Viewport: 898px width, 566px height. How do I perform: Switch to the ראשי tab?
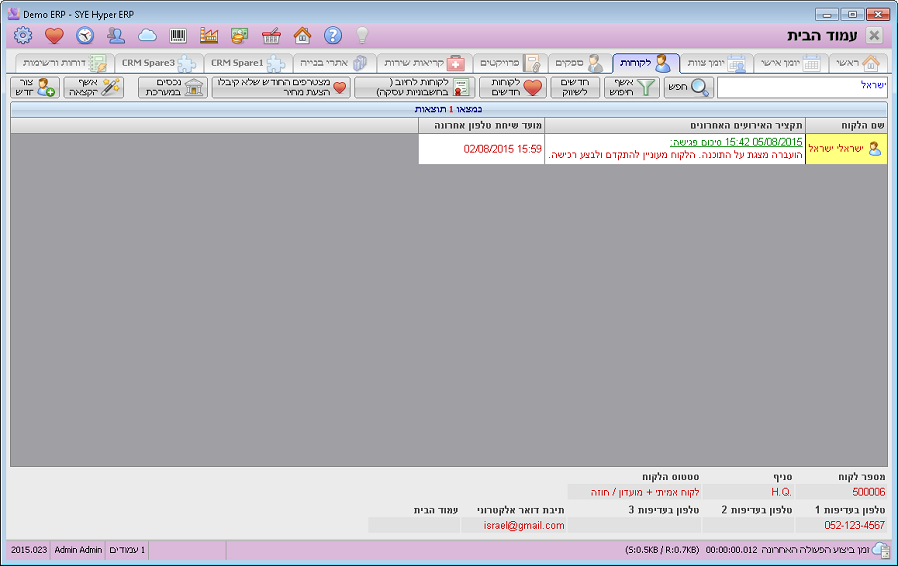[x=858, y=63]
